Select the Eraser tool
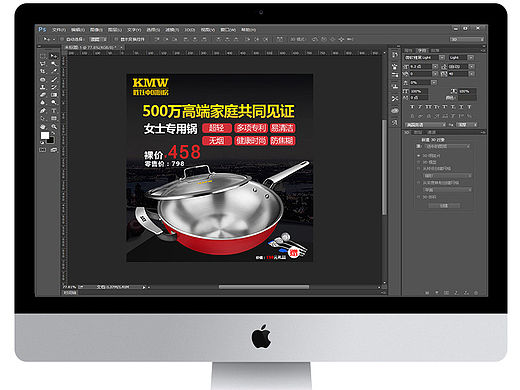Viewport: 520px width, 390px height. (x=43, y=95)
